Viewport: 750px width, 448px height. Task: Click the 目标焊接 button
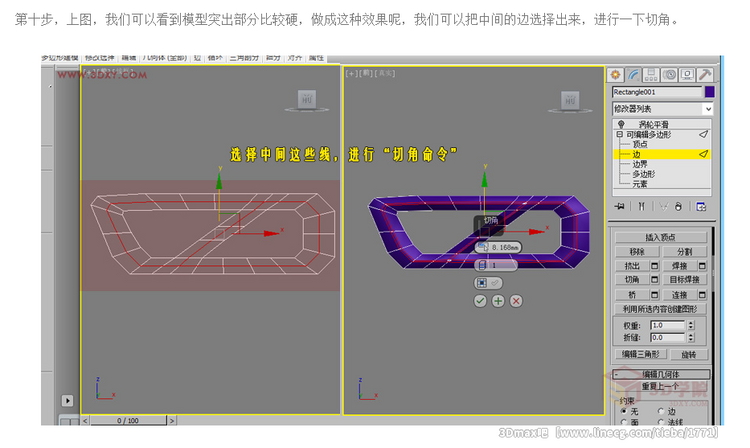(684, 280)
